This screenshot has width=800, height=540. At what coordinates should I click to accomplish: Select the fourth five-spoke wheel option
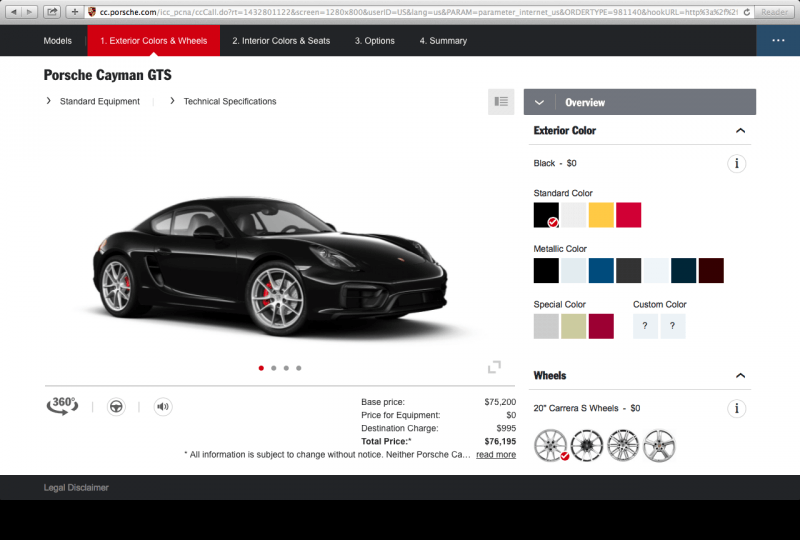659,446
